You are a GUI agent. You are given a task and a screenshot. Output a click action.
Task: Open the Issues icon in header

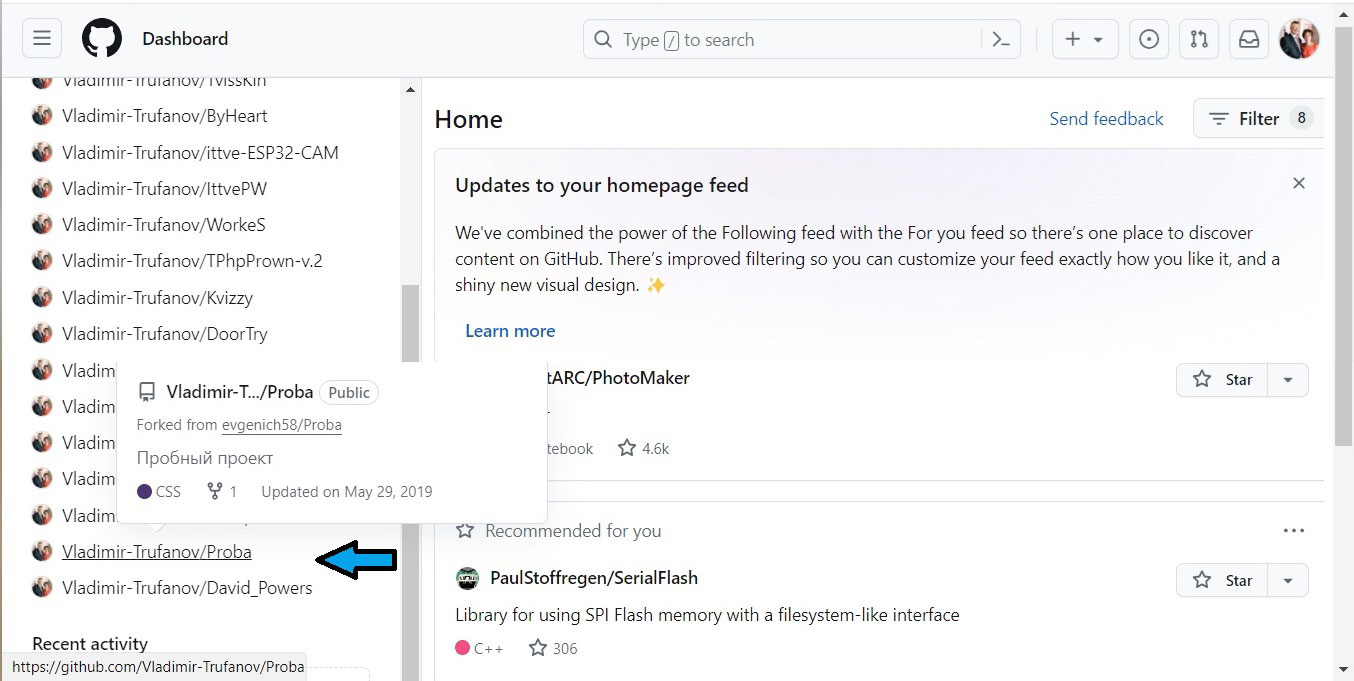point(1149,39)
